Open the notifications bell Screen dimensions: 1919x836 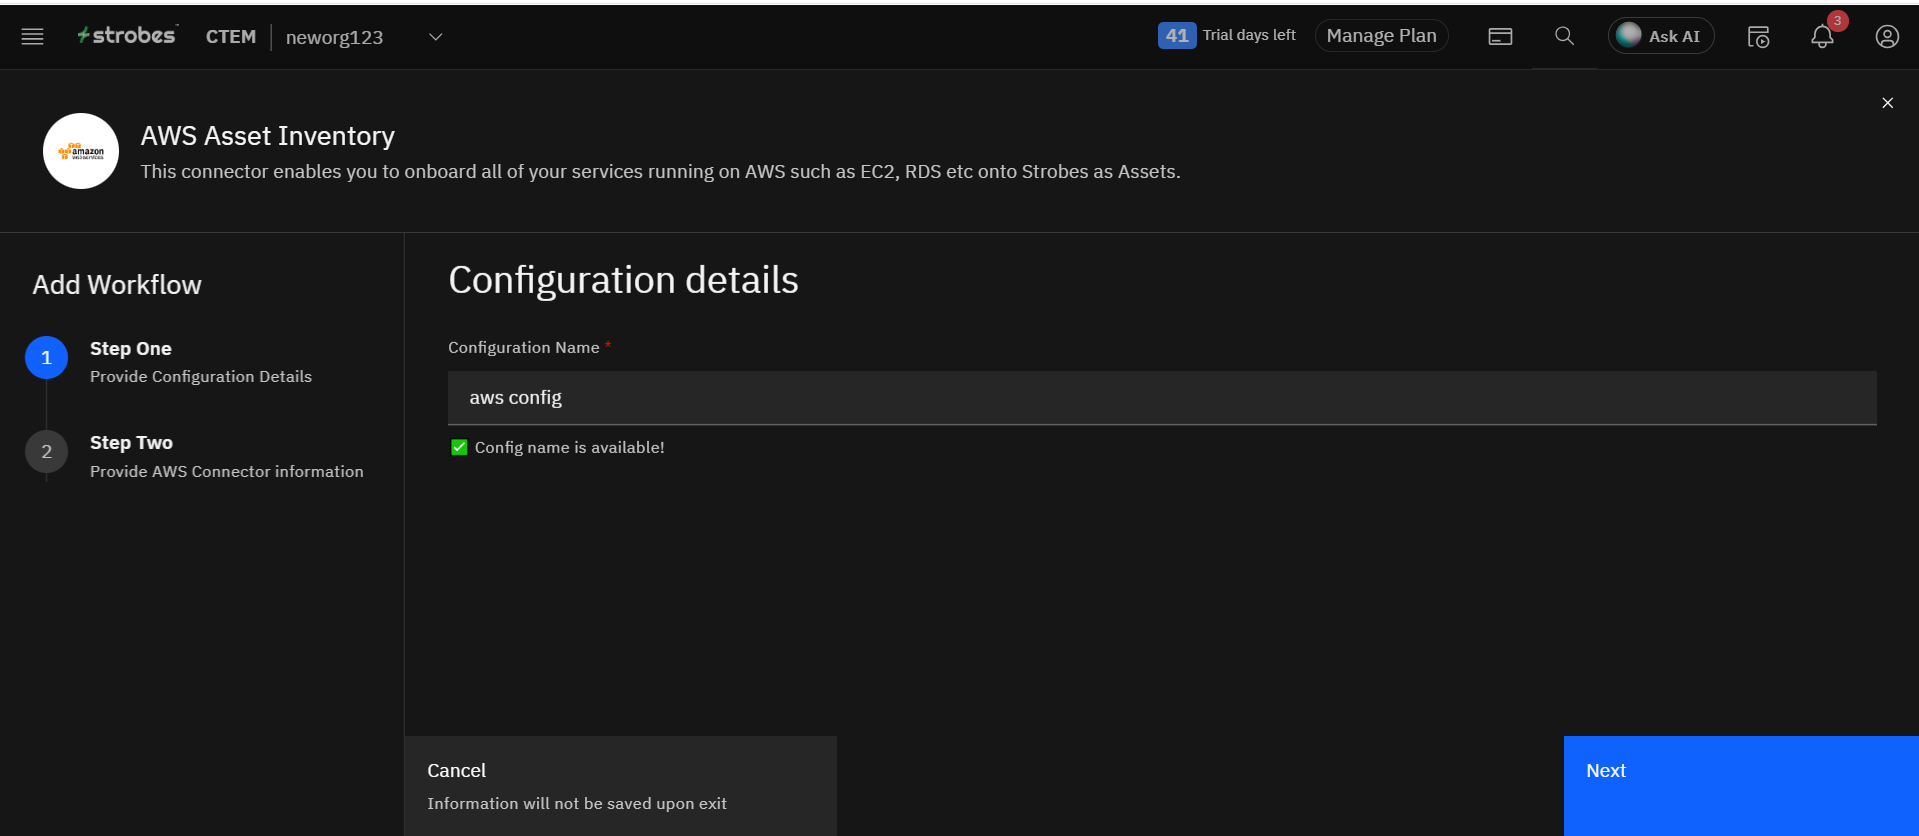point(1822,37)
